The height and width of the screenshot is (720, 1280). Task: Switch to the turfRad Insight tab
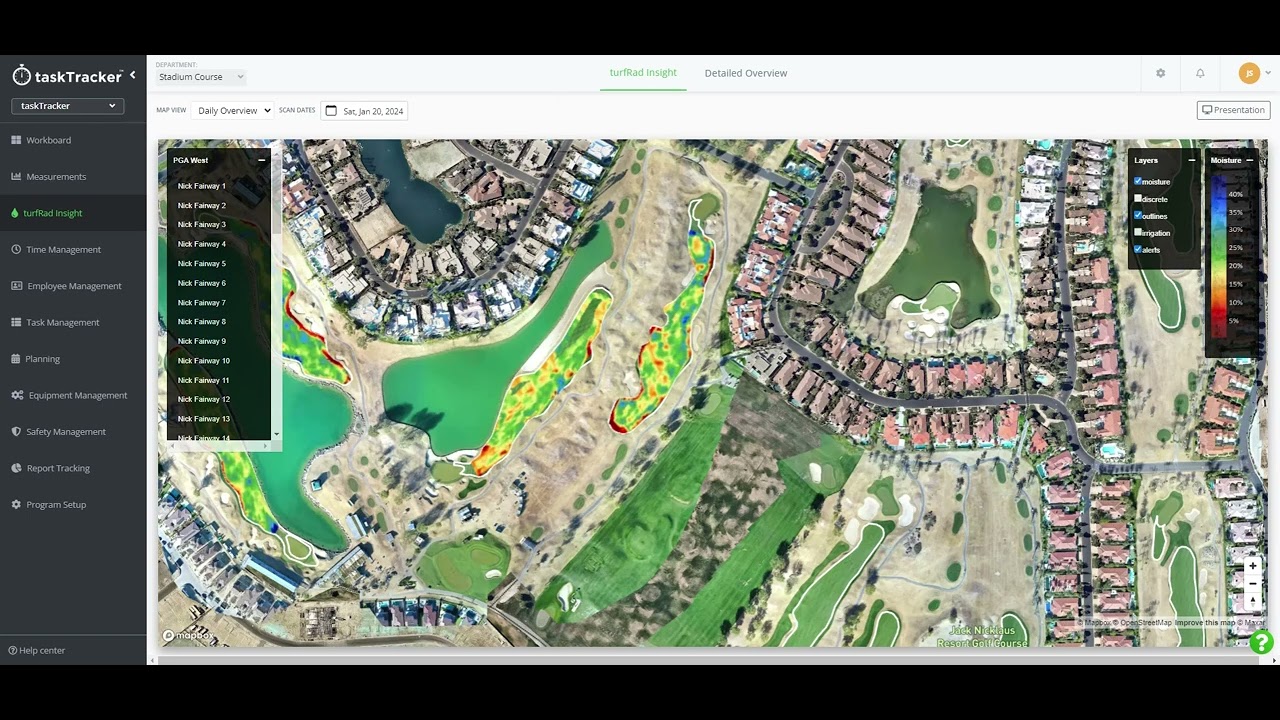(x=643, y=73)
